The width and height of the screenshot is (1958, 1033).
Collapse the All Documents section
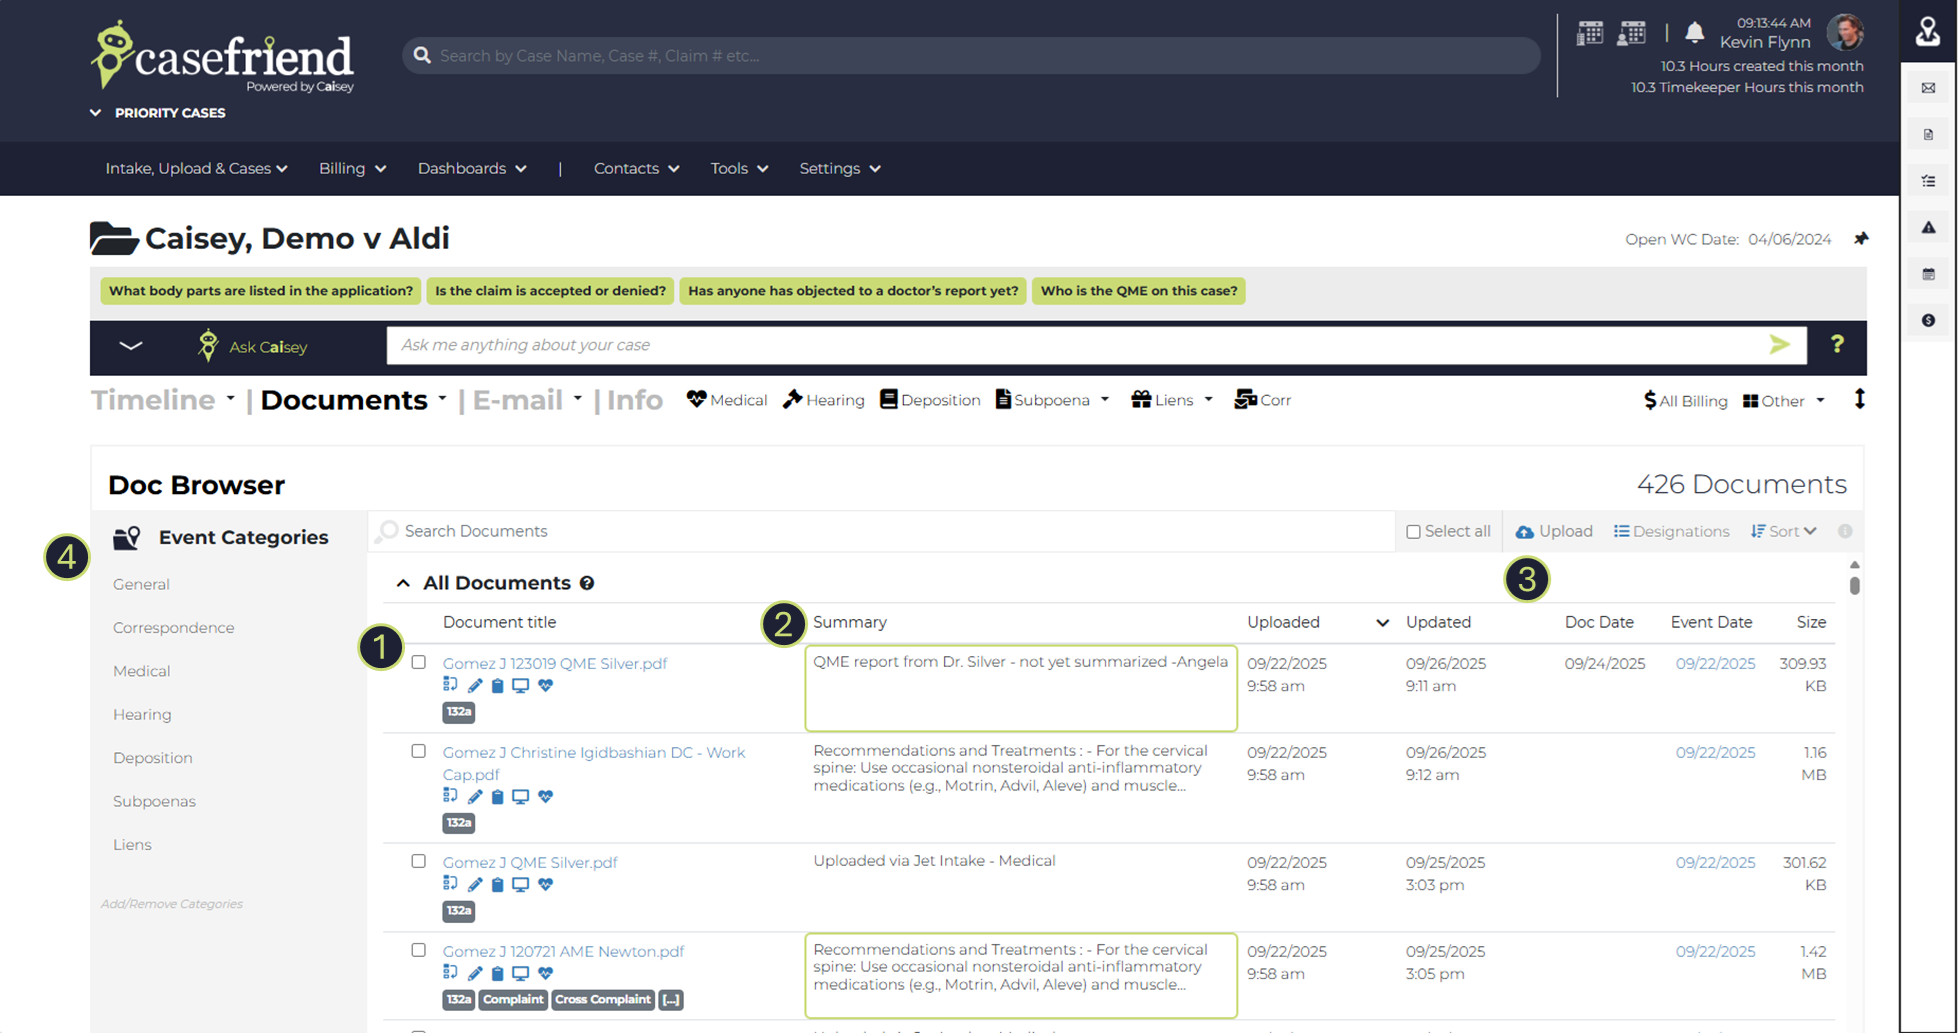[403, 583]
